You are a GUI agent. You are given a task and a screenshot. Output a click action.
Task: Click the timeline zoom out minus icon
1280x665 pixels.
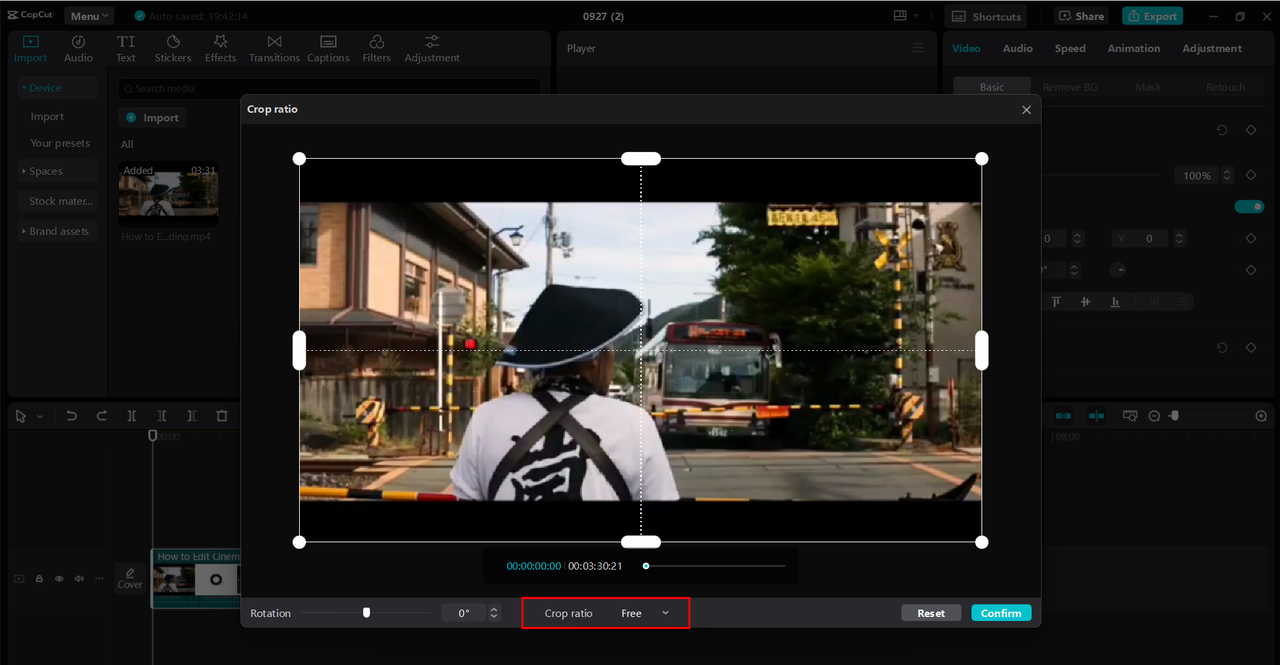coord(1154,416)
